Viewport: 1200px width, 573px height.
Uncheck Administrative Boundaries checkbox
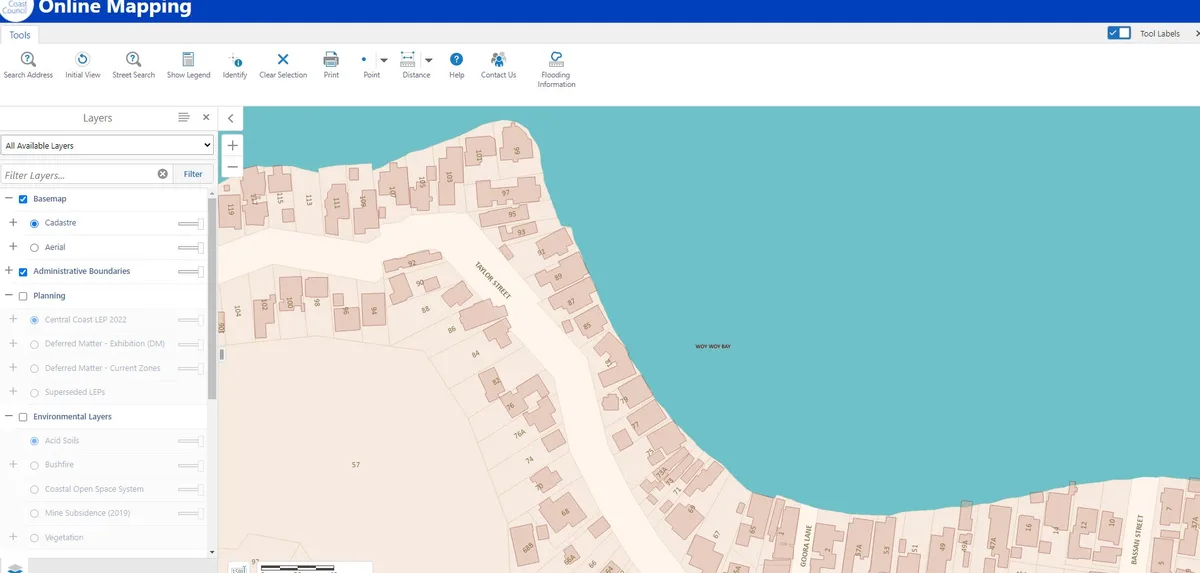tap(23, 271)
